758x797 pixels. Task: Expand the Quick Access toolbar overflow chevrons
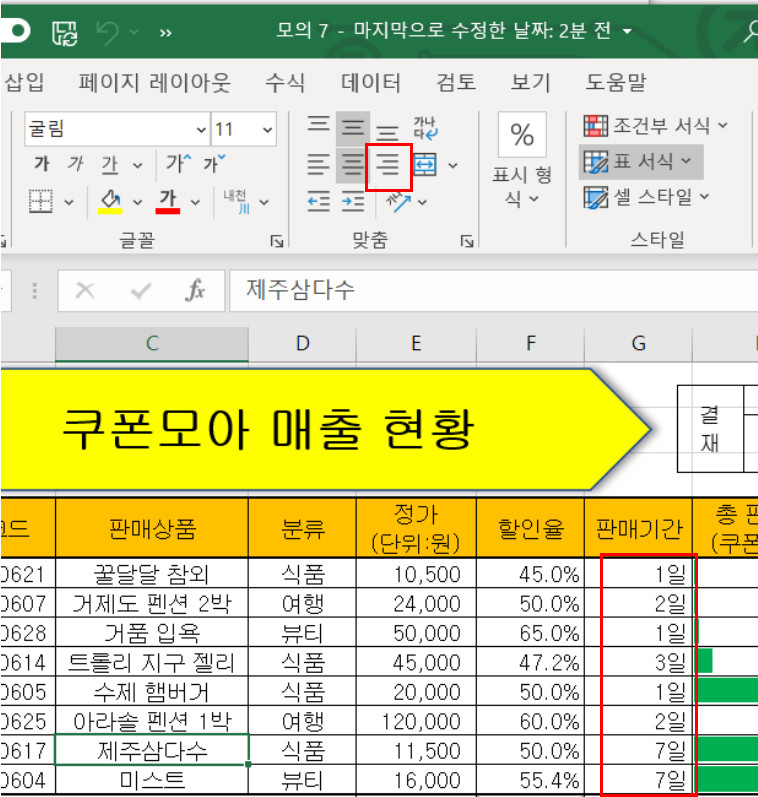(165, 33)
